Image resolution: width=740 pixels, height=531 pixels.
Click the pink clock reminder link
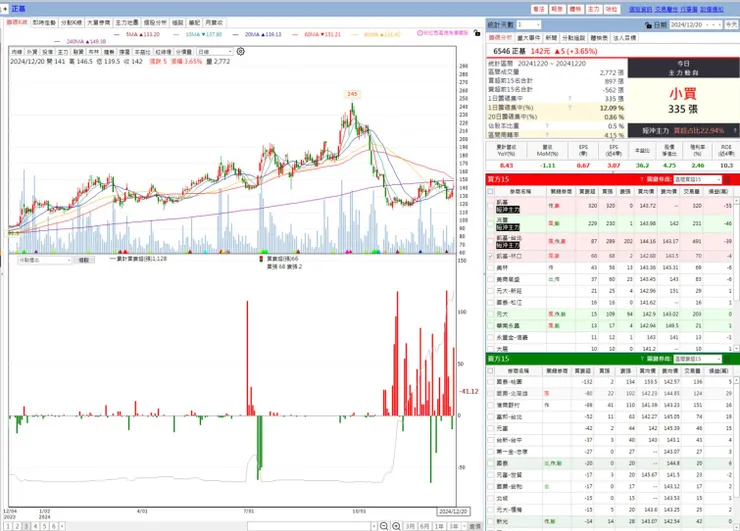443,33
